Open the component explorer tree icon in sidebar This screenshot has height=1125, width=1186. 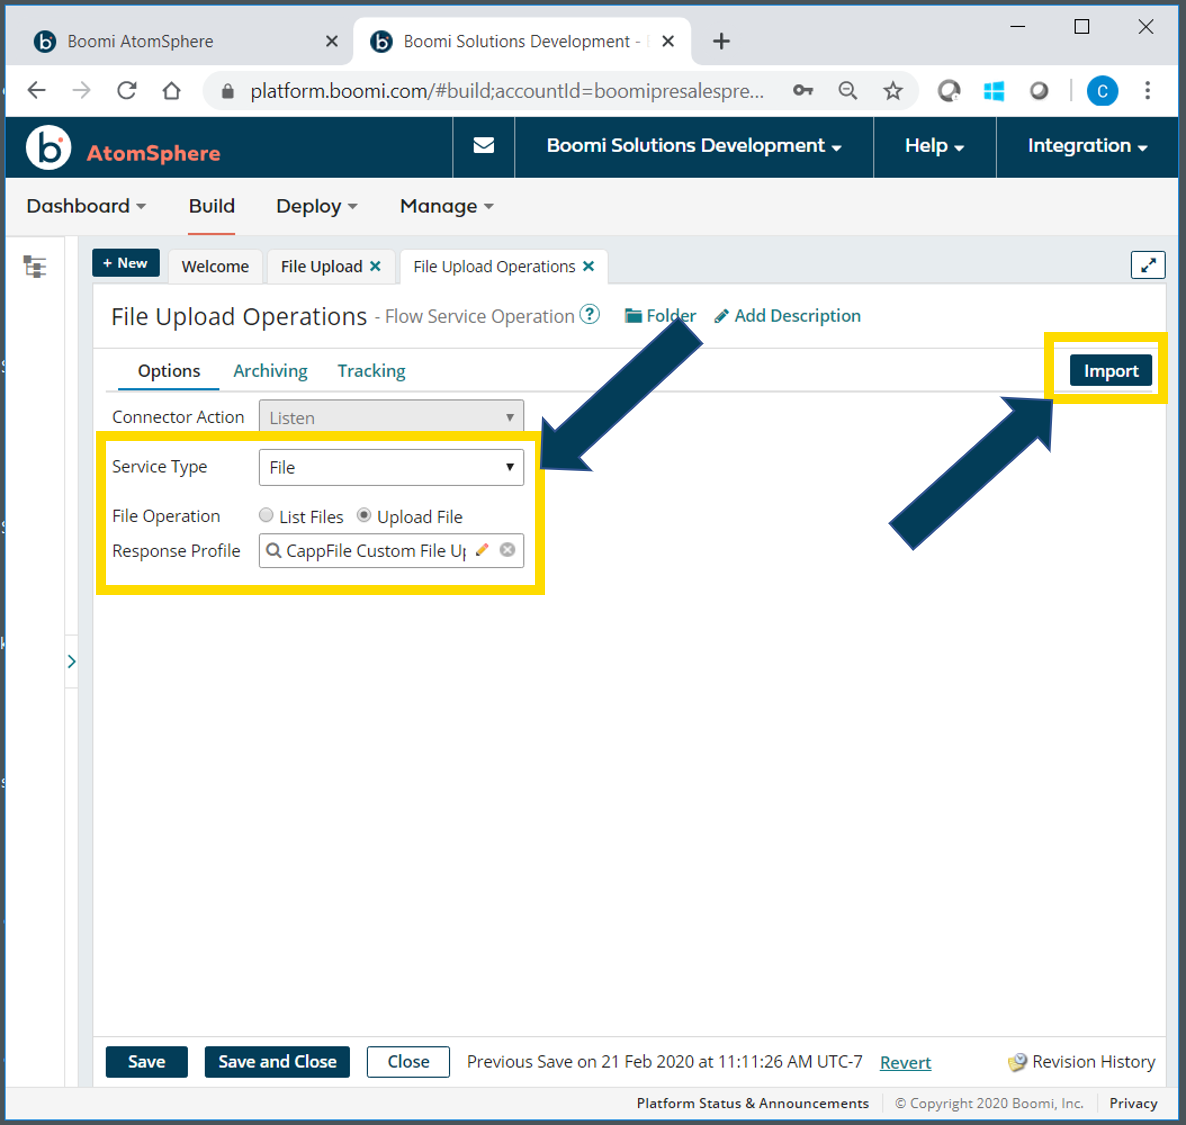tap(34, 267)
